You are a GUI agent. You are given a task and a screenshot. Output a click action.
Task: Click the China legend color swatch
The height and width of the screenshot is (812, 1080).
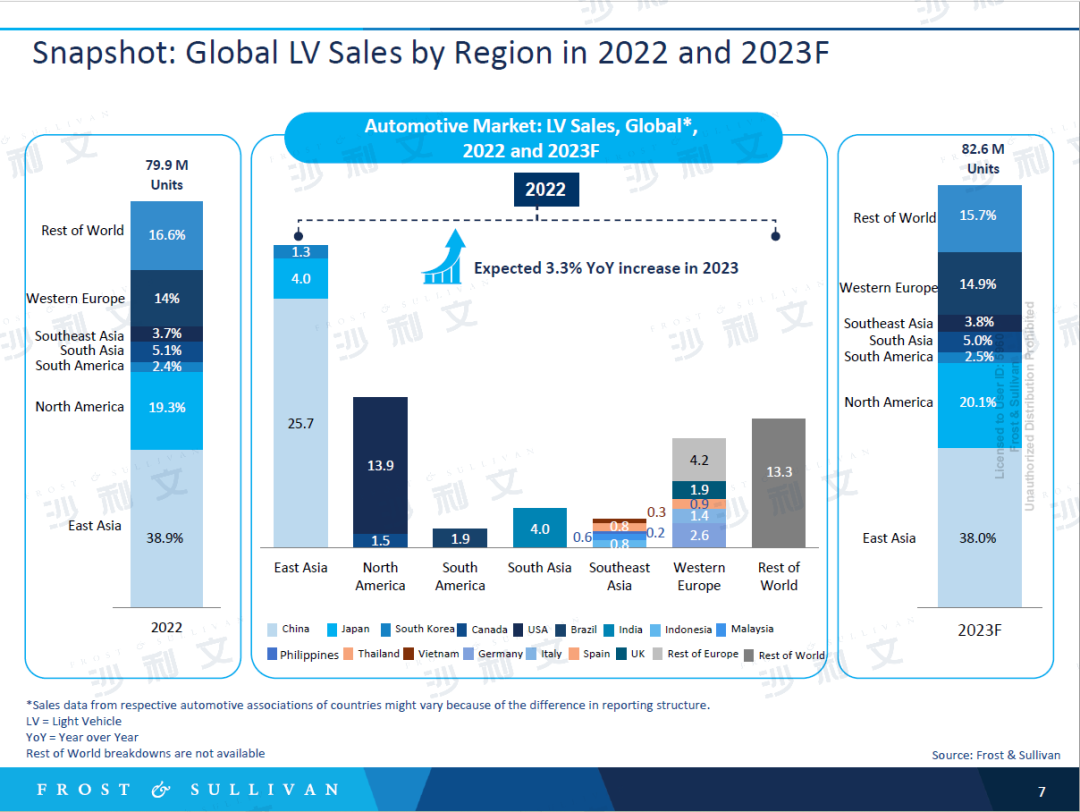click(x=270, y=630)
